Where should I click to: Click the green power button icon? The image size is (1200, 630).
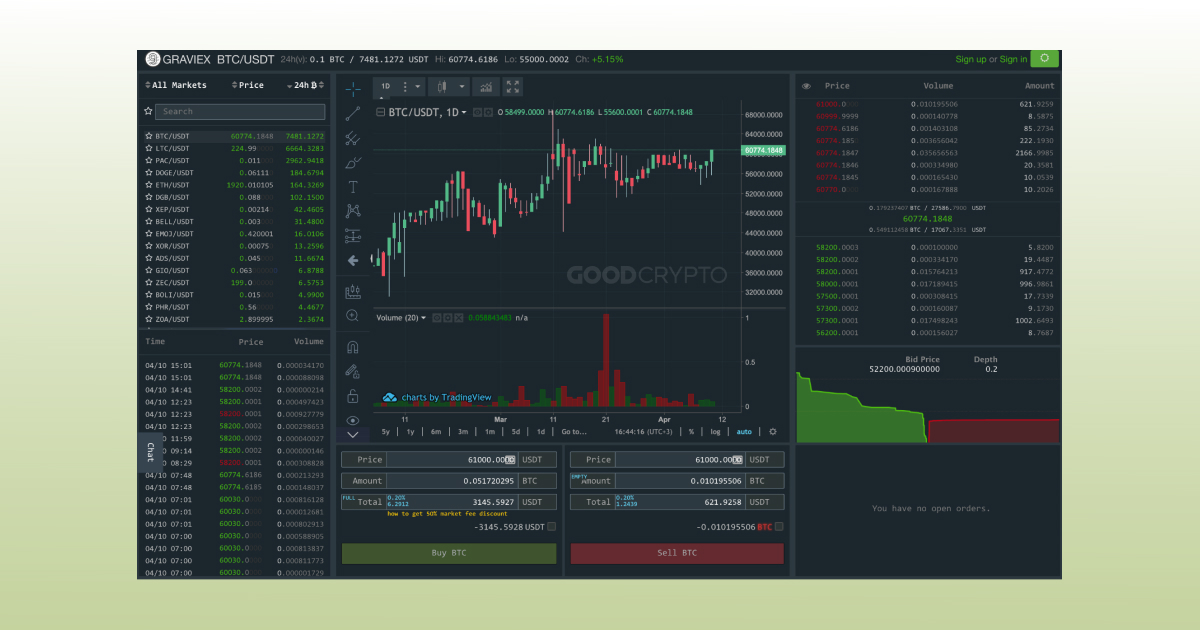point(1046,59)
